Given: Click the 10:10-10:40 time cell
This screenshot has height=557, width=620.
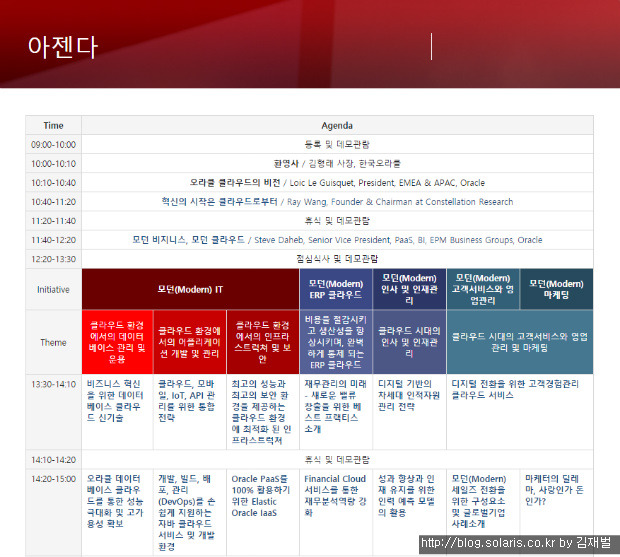Looking at the screenshot, I should (53, 183).
